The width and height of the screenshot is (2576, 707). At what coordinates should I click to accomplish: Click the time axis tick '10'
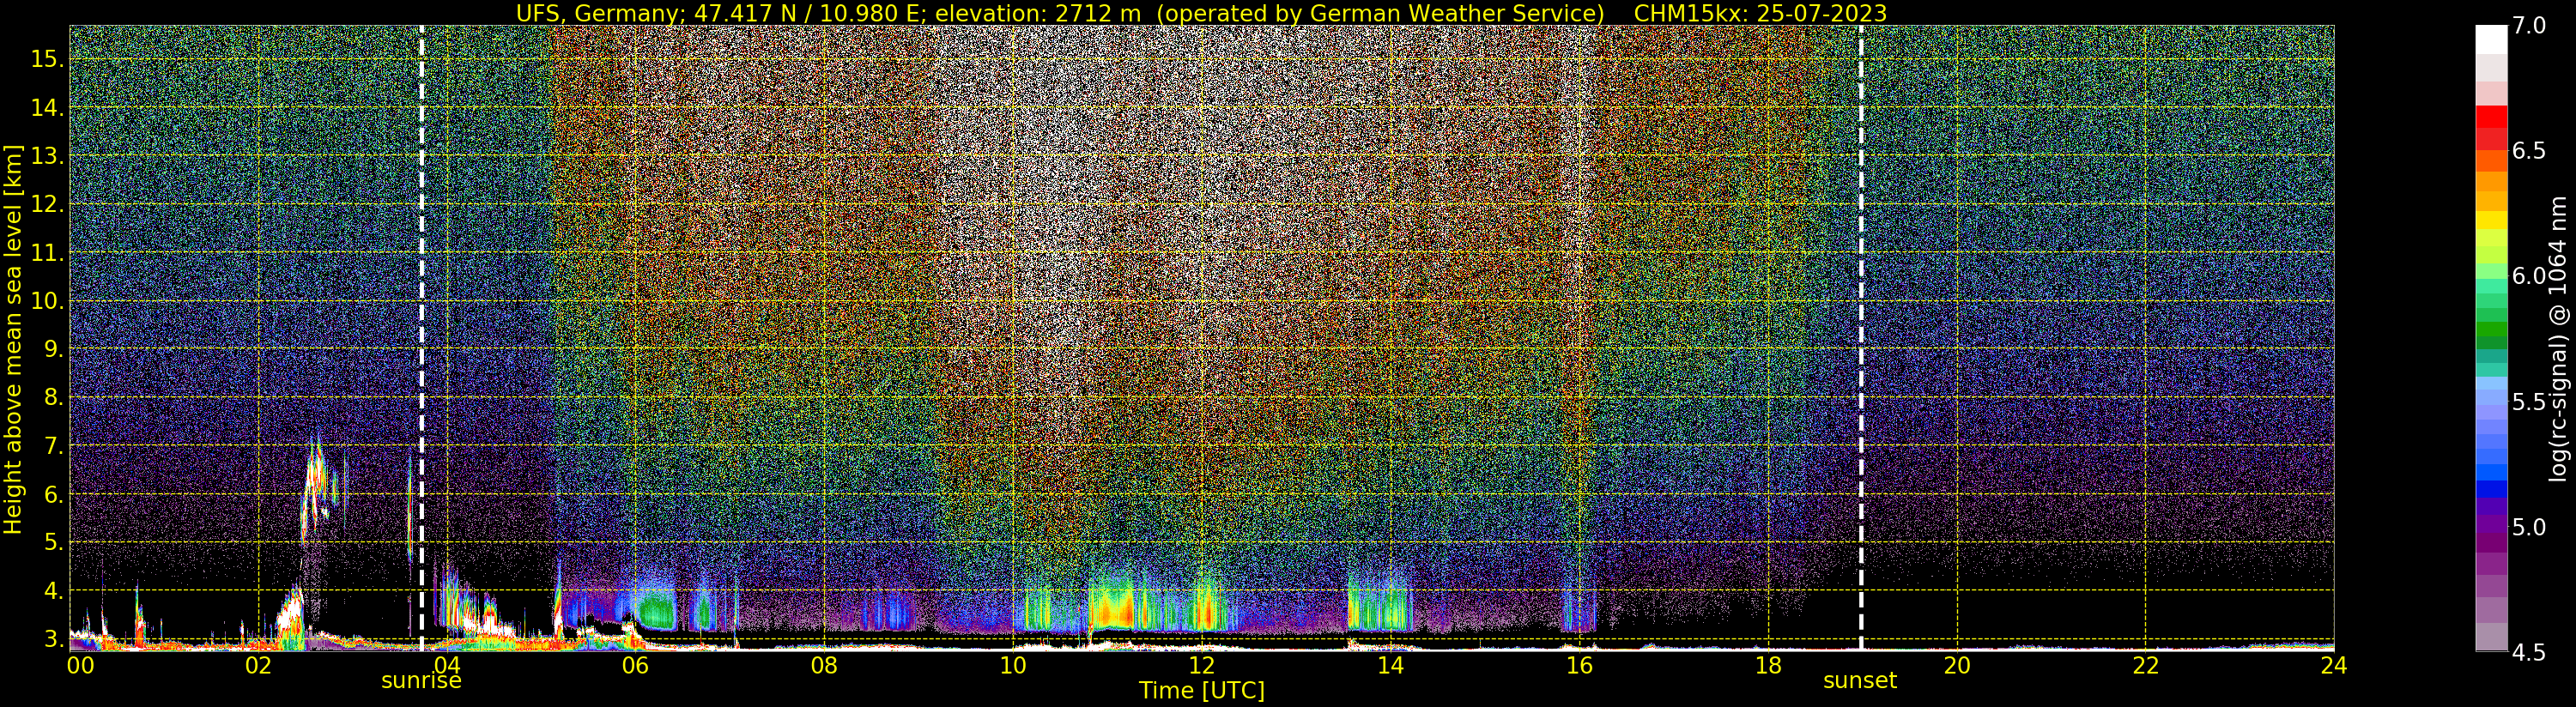pos(1013,665)
